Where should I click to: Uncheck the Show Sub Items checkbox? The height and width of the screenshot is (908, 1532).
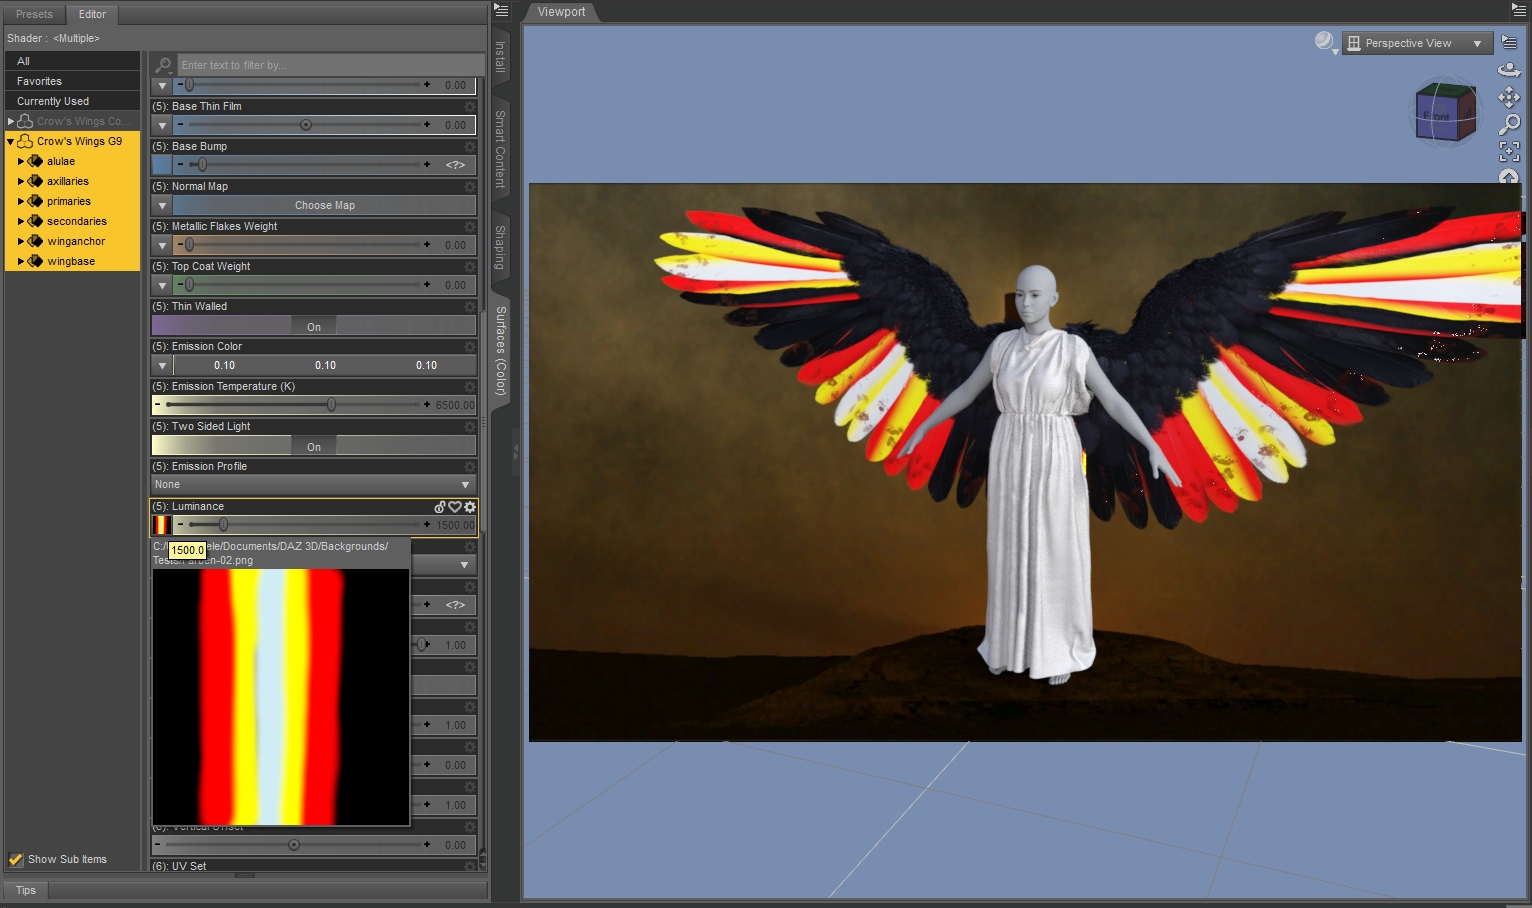point(16,859)
